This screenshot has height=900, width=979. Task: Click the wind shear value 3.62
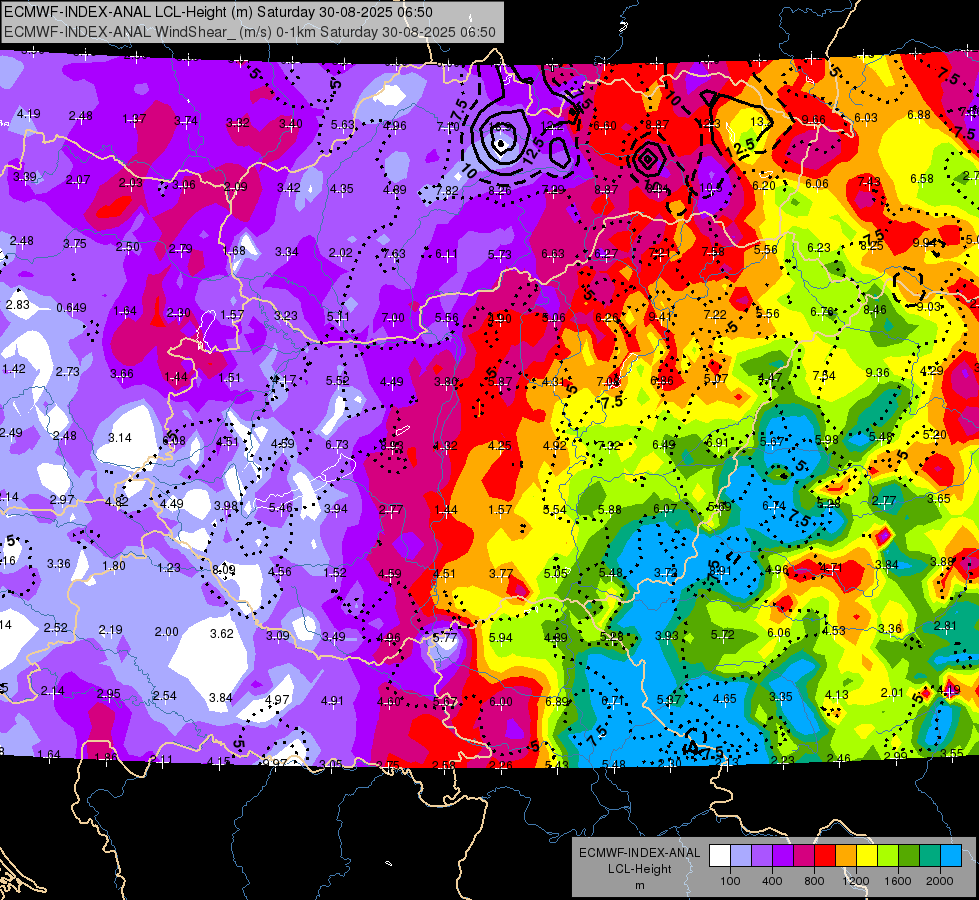[x=222, y=633]
